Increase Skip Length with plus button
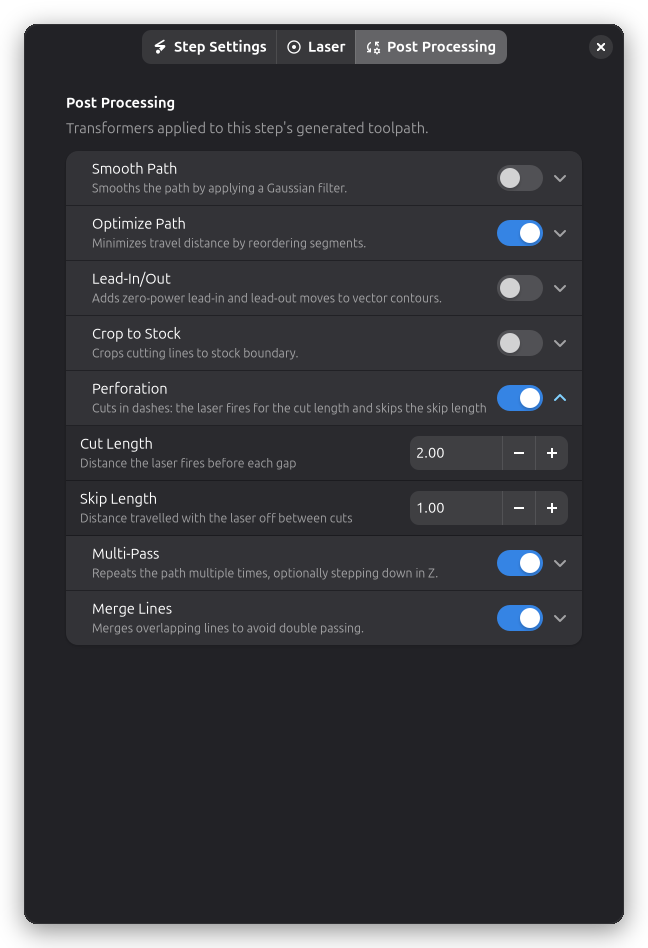The image size is (648, 948). [x=552, y=508]
